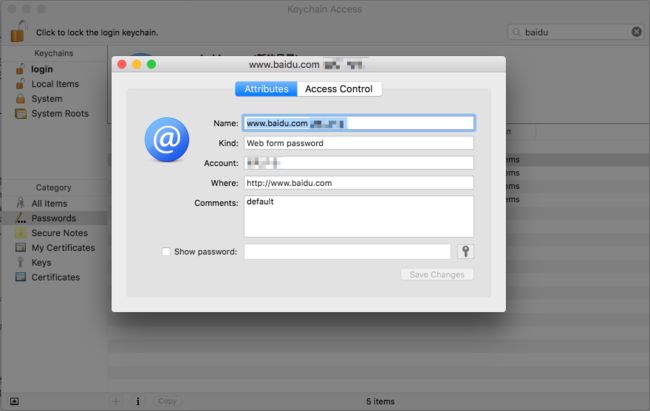Clear the baidu search text
Viewport: 650px width, 411px height.
[x=636, y=32]
